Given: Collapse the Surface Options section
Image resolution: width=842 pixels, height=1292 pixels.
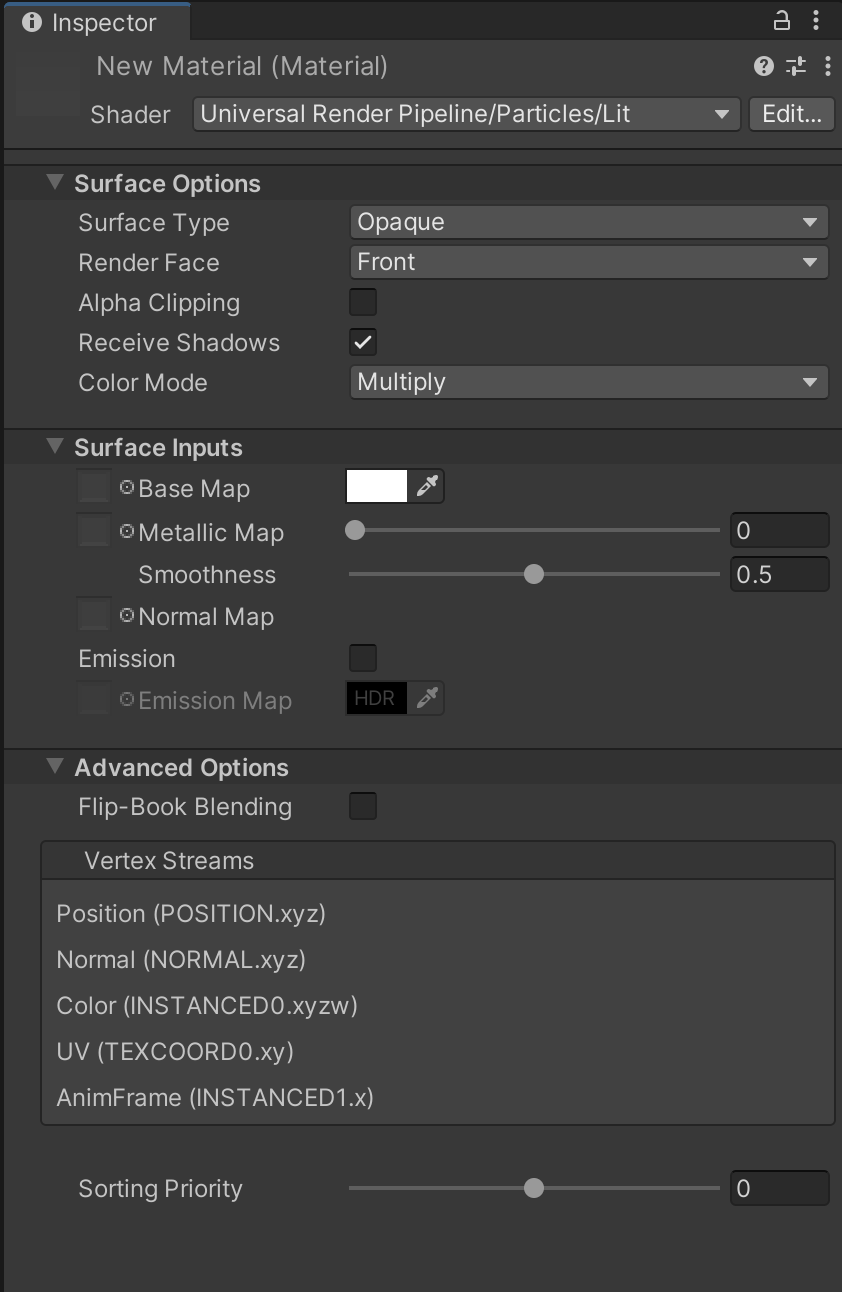Looking at the screenshot, I should pos(56,182).
